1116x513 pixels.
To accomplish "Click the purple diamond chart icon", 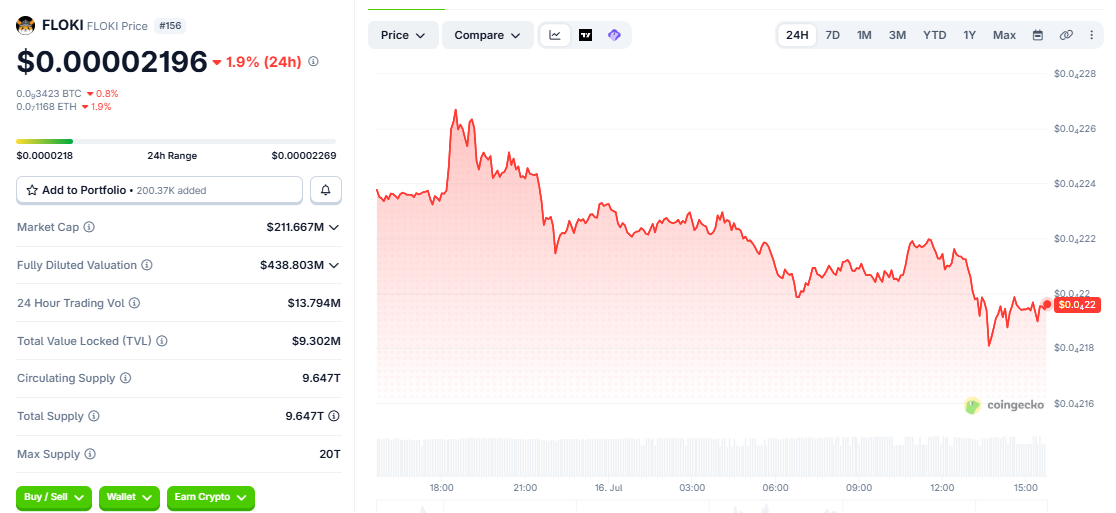I will [x=614, y=35].
